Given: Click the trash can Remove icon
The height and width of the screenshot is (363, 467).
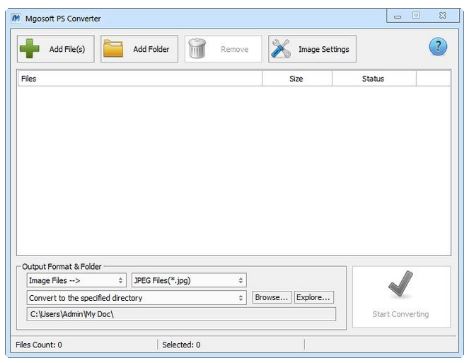Looking at the screenshot, I should click(x=197, y=49).
